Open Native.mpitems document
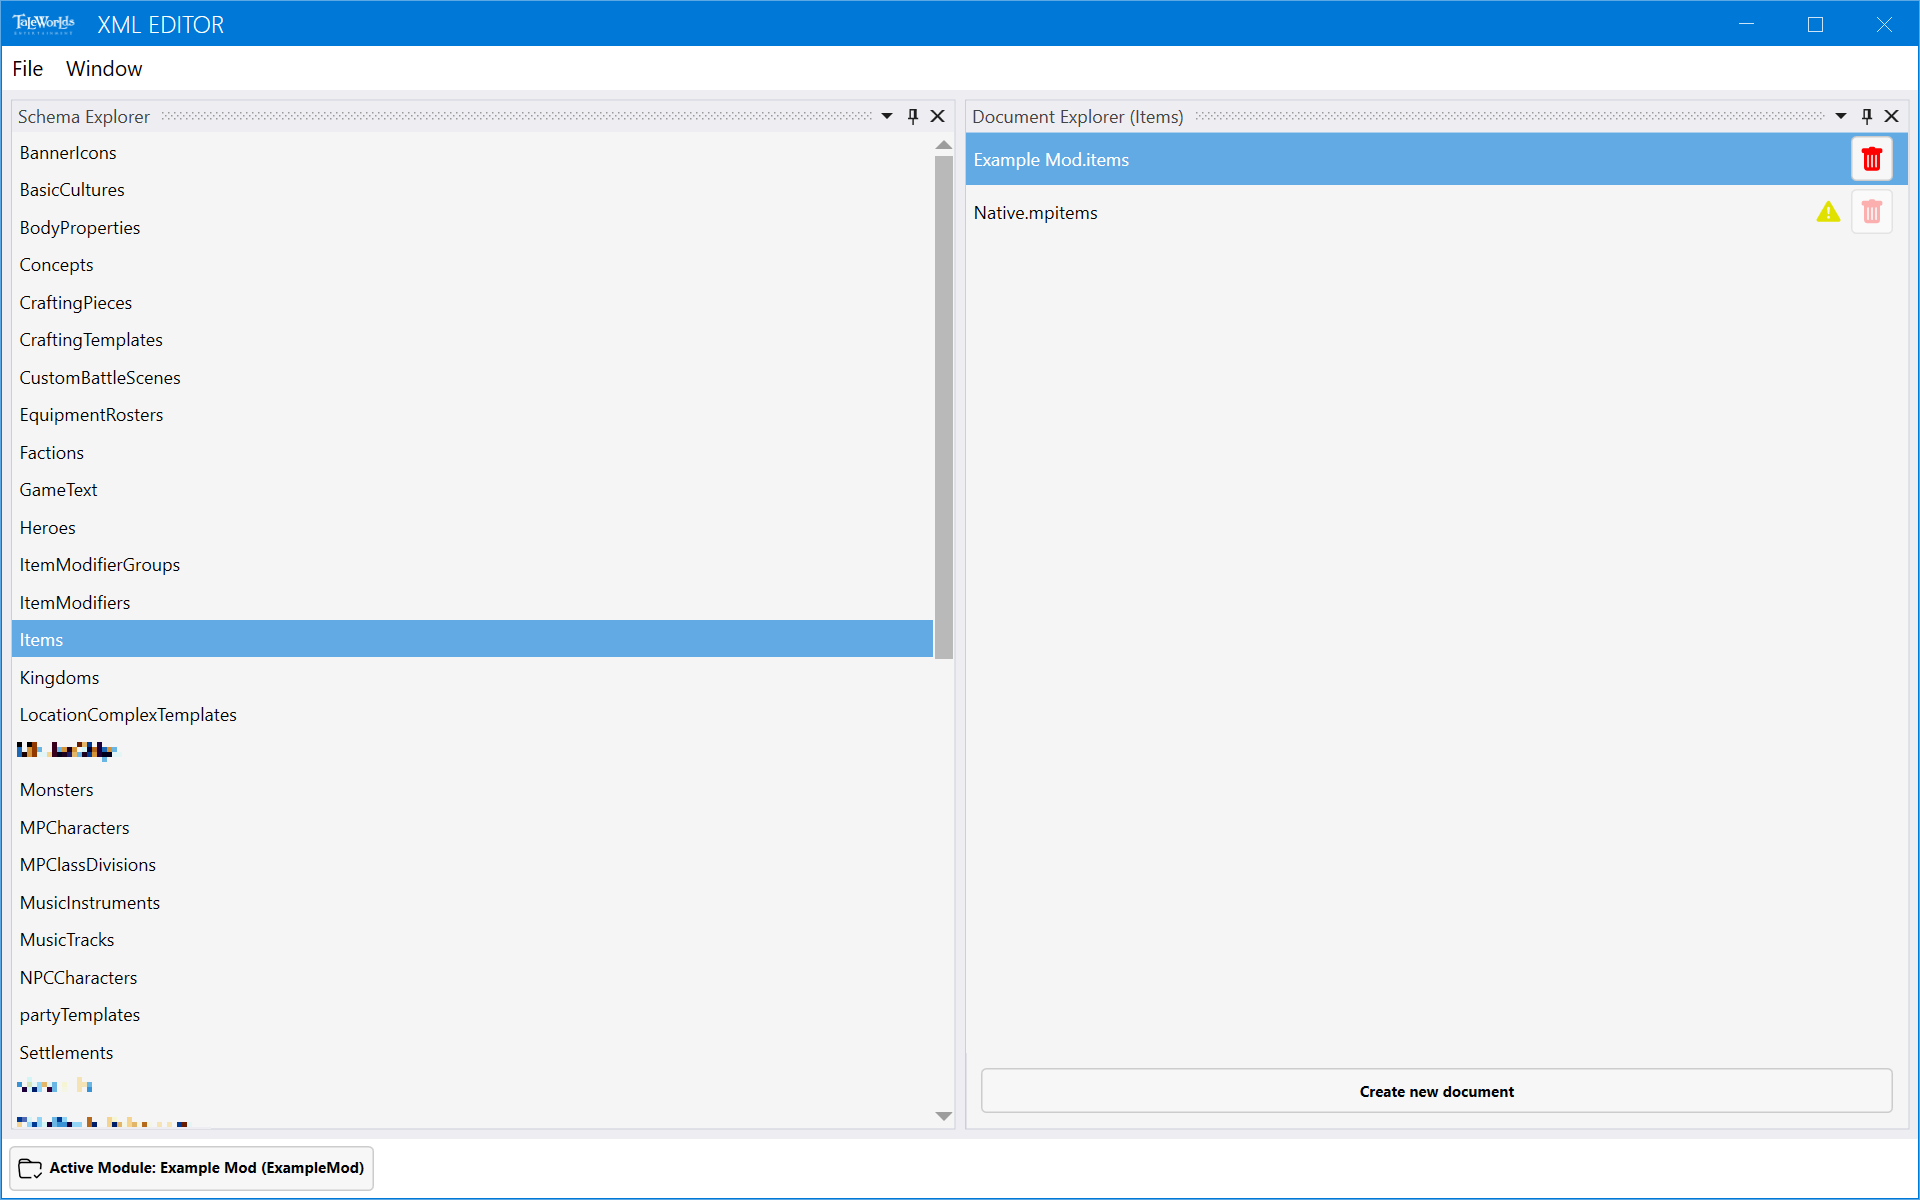The height and width of the screenshot is (1200, 1920). [1436, 212]
